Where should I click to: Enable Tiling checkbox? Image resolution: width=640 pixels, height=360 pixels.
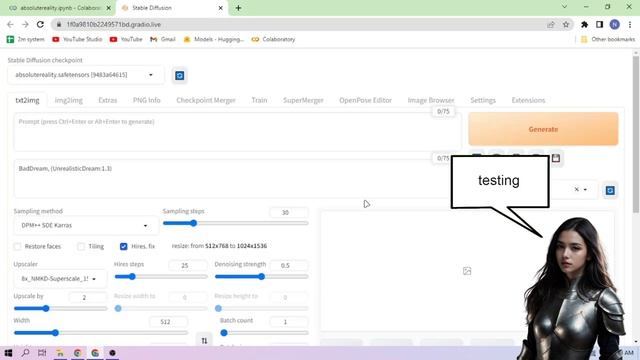pyautogui.click(x=81, y=246)
